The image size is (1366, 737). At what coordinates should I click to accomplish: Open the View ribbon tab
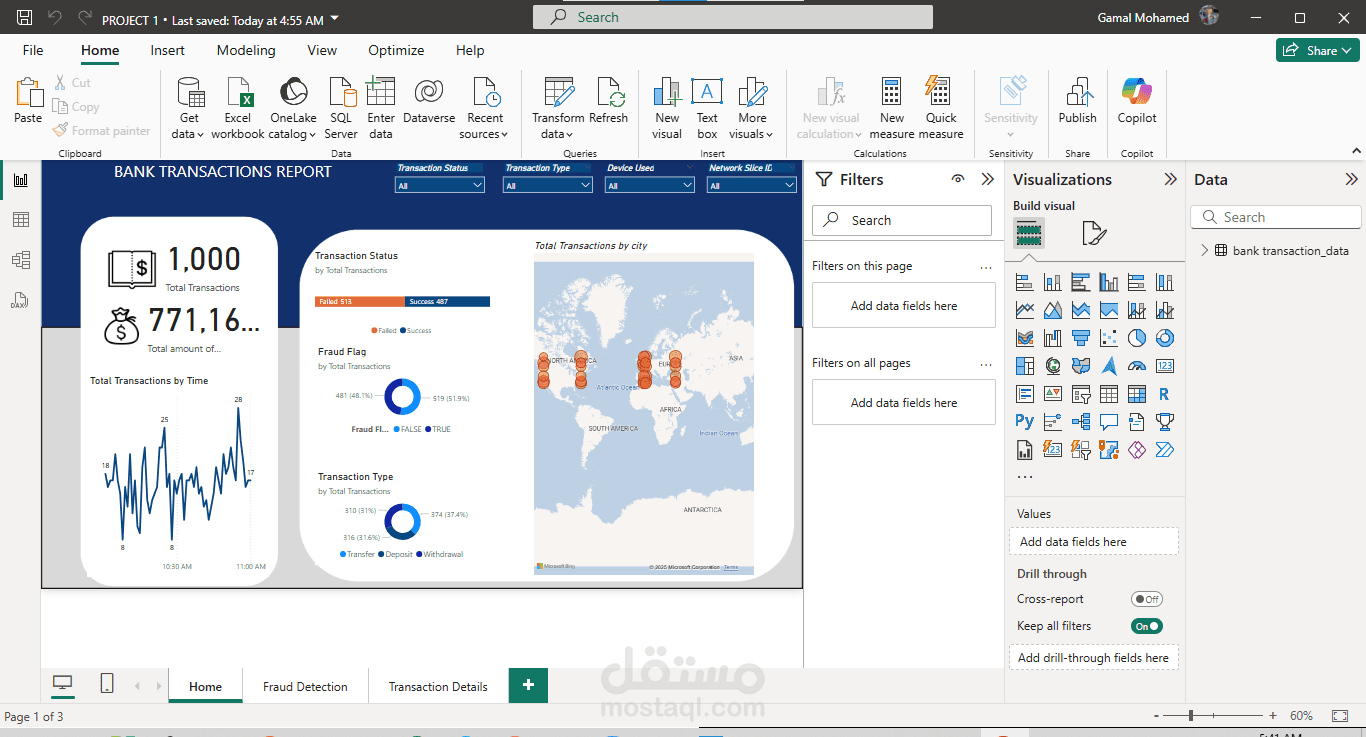tap(322, 50)
